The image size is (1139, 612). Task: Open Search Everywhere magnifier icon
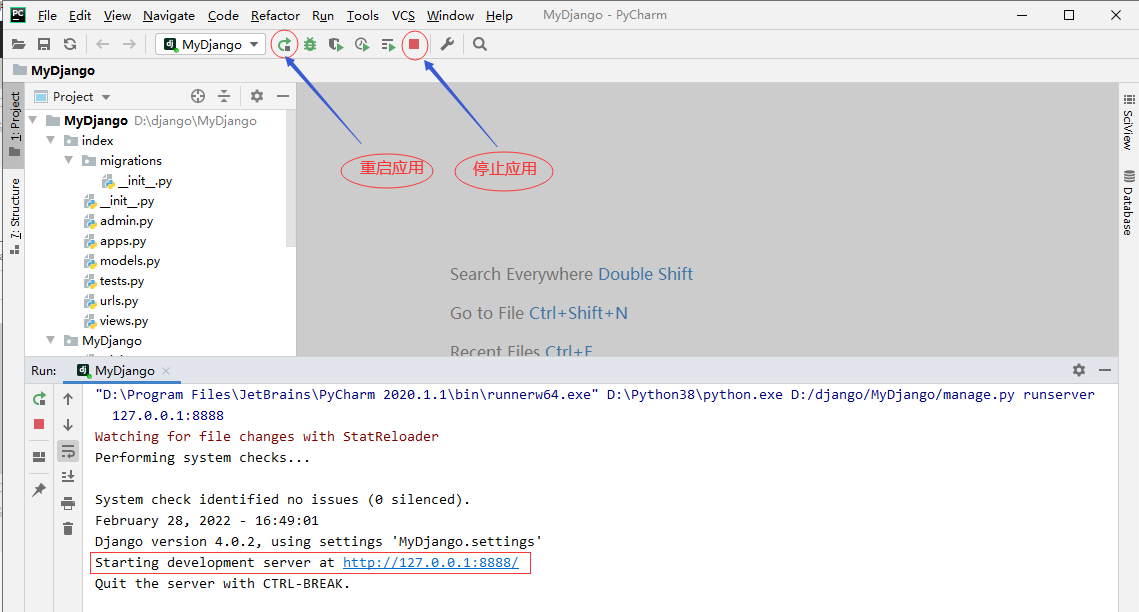point(479,44)
